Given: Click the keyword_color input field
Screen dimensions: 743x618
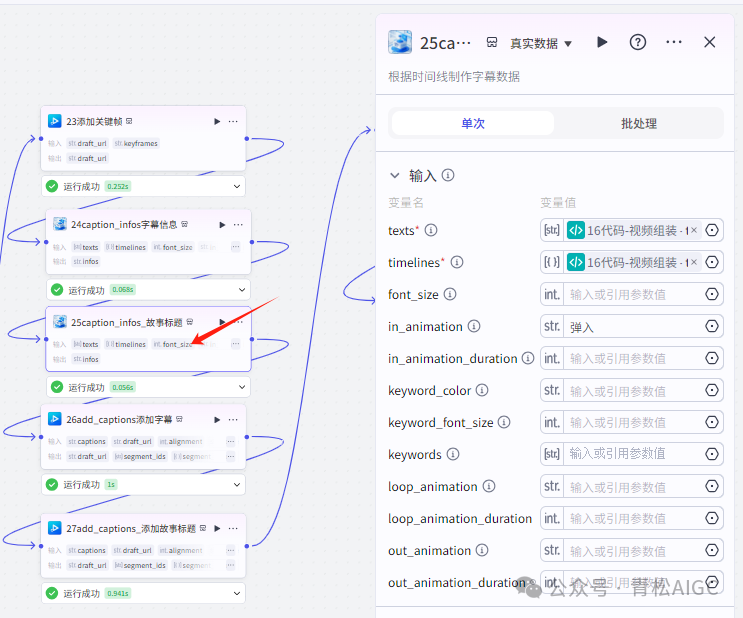Looking at the screenshot, I should point(633,390).
